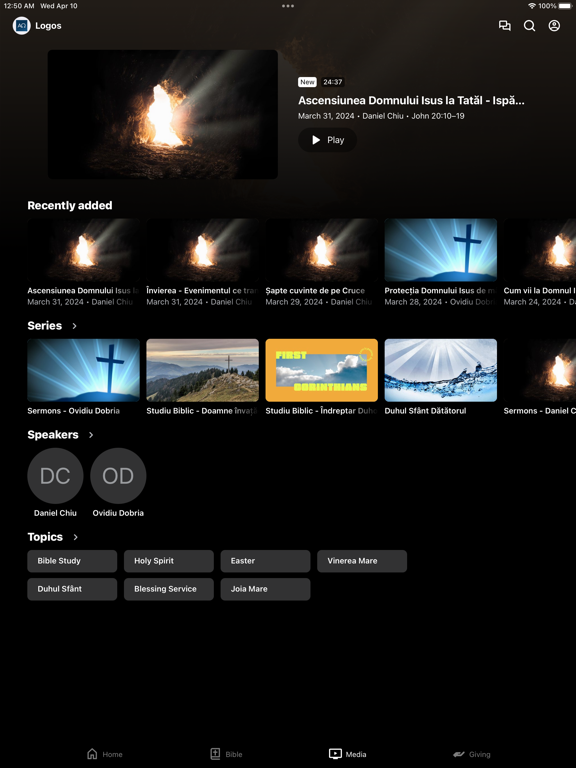
Task: Play the featured Ascensiunea sermon
Action: 328,140
